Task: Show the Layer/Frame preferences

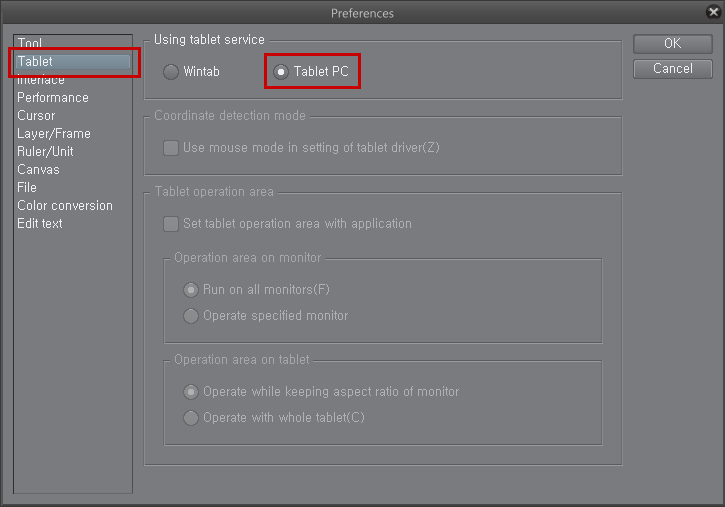Action: click(x=54, y=134)
